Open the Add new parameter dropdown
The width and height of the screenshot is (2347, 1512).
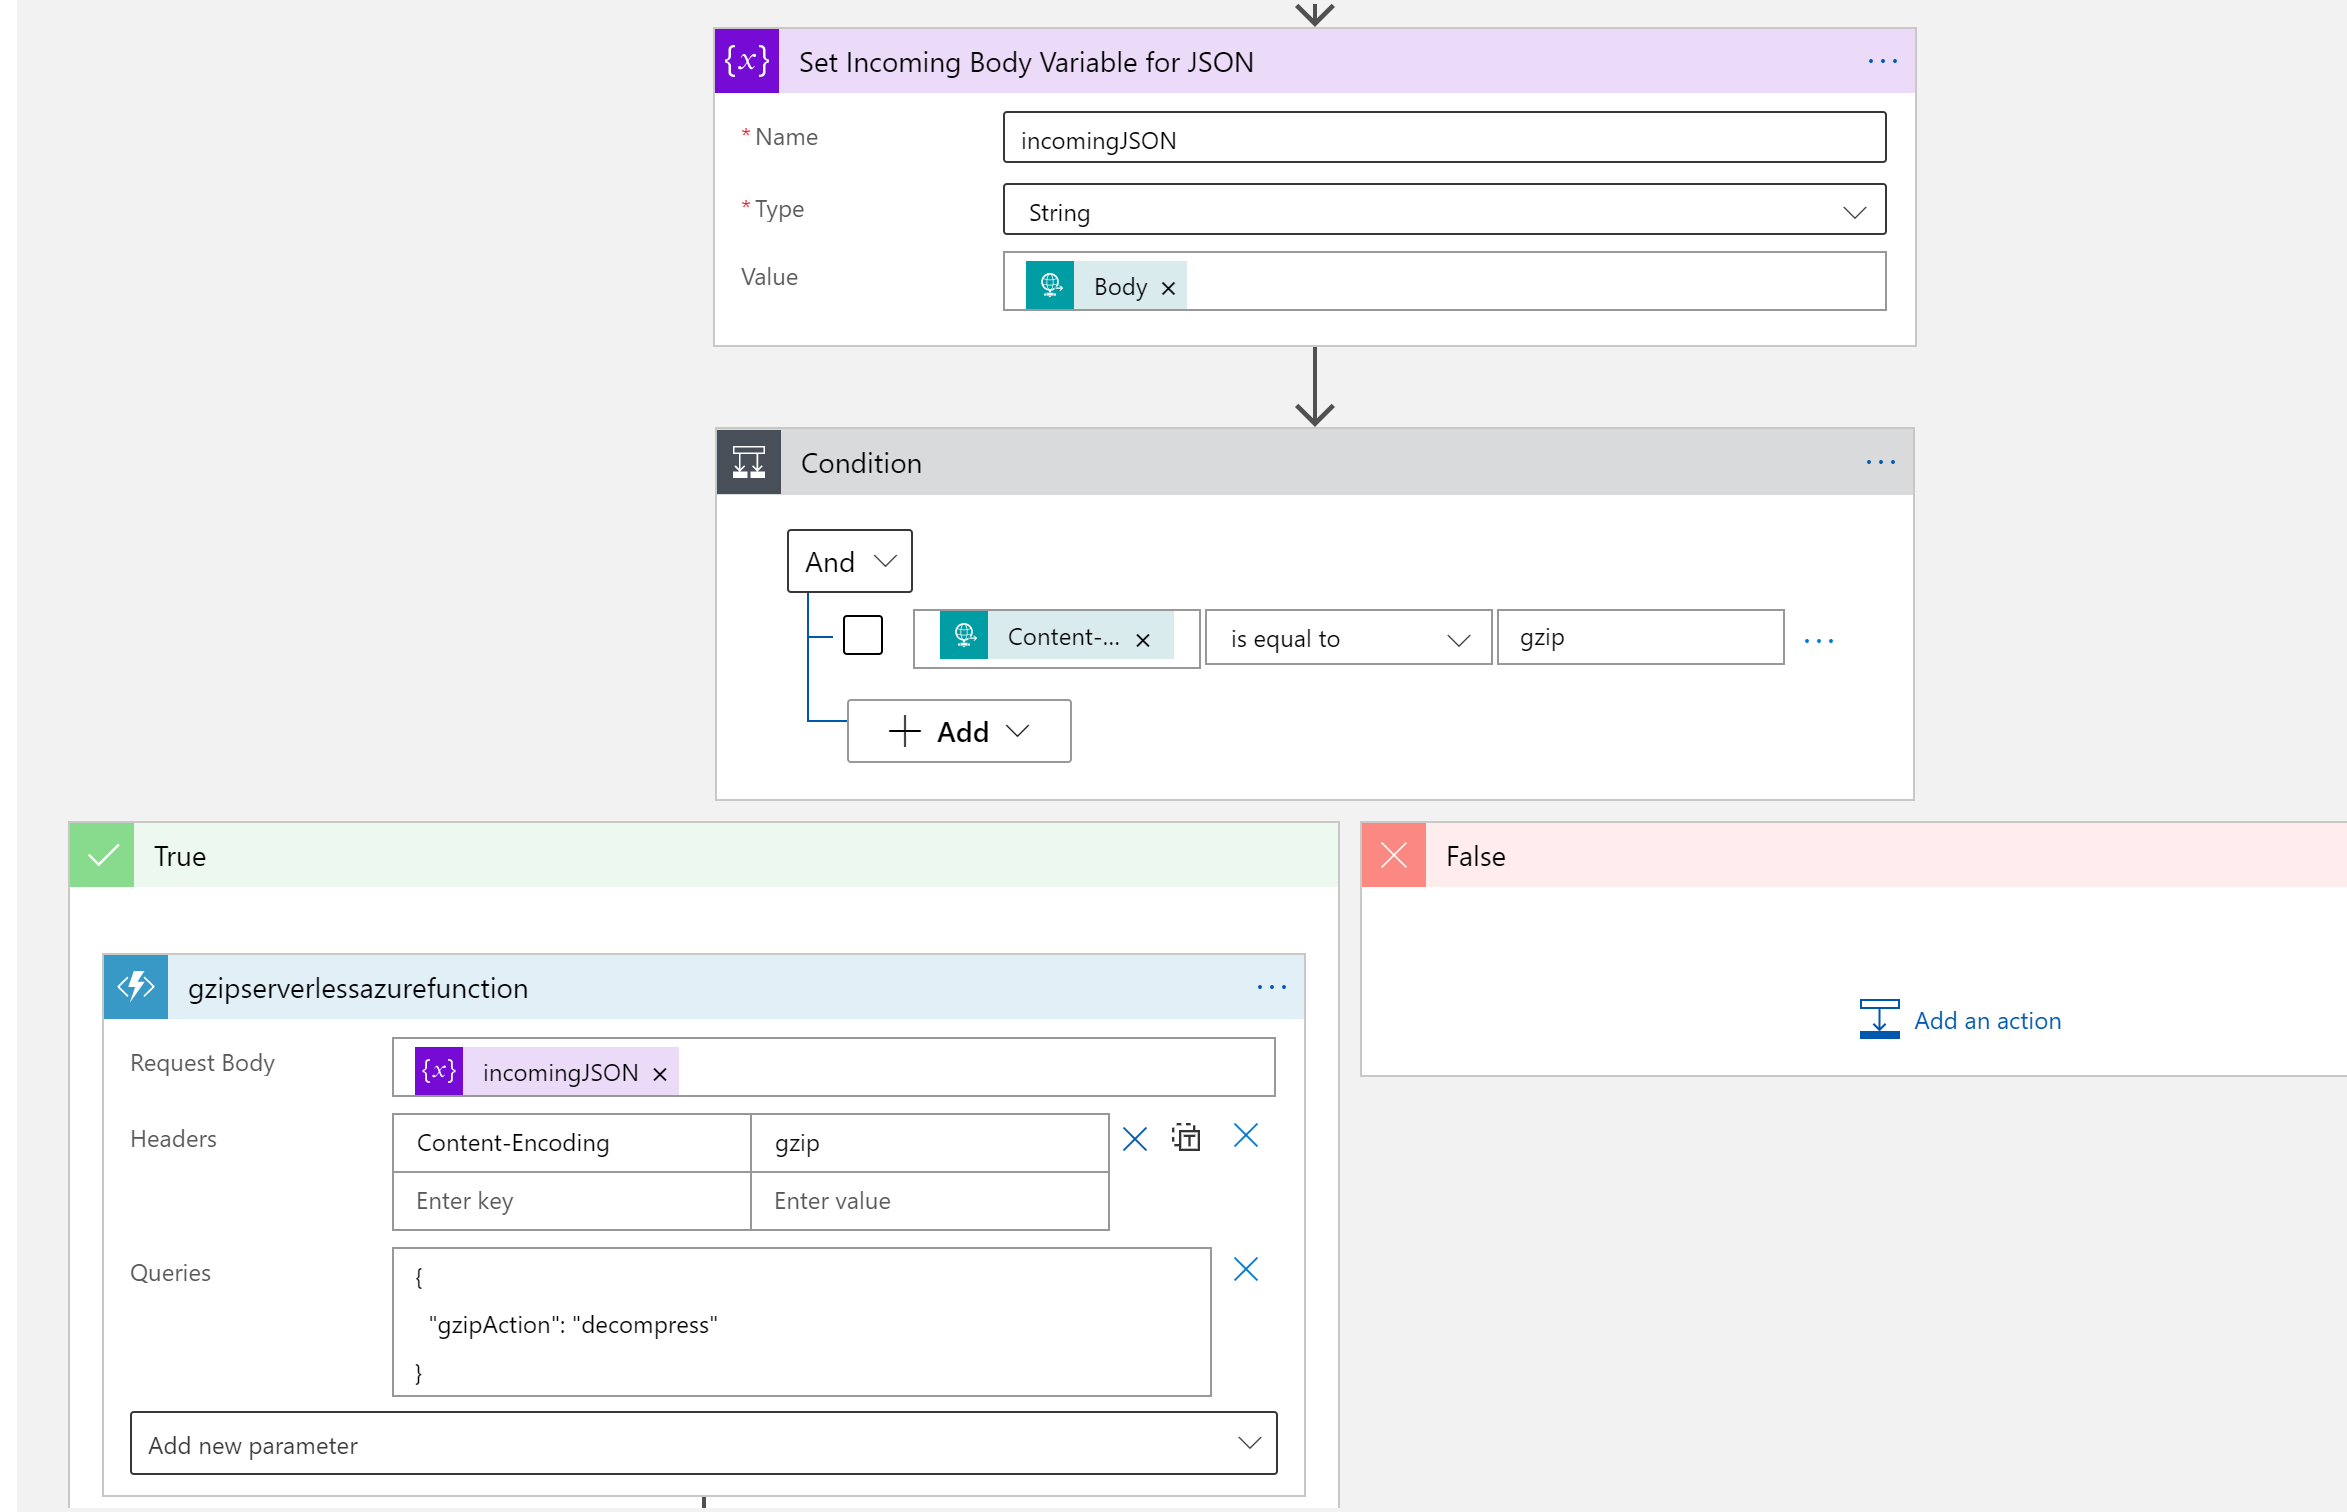pos(704,1443)
